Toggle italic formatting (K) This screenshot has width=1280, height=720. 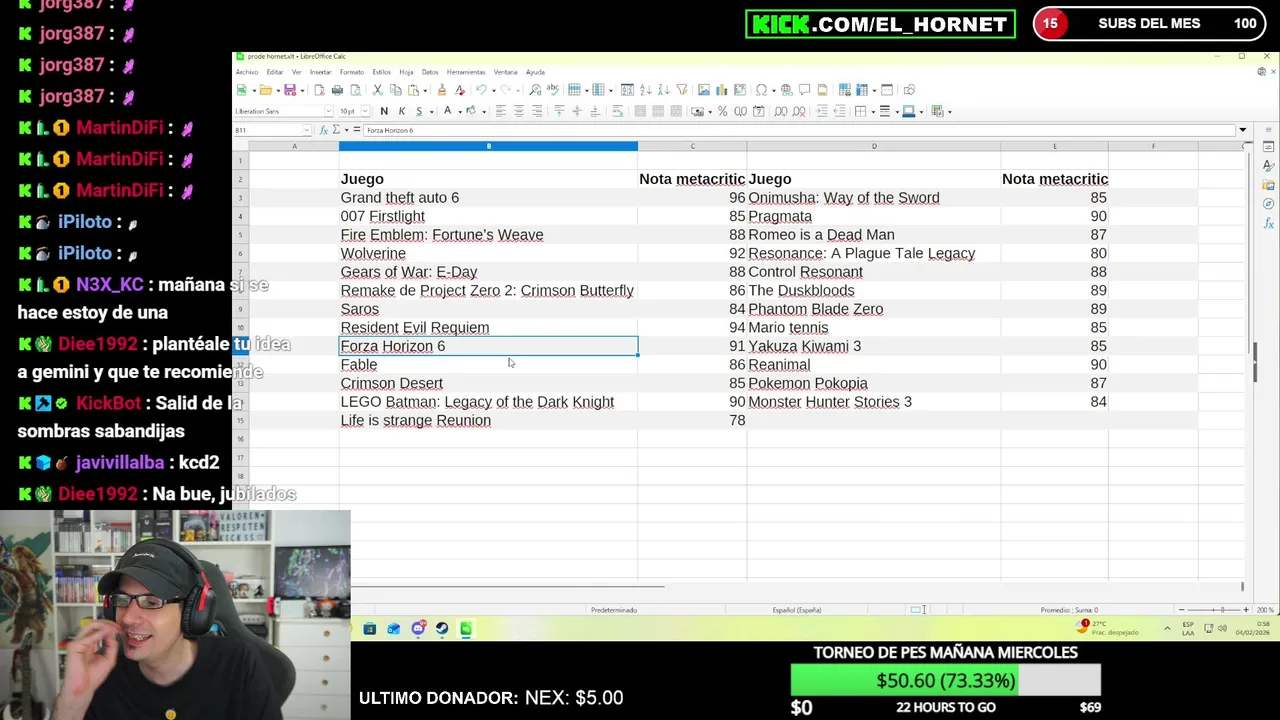pyautogui.click(x=402, y=111)
